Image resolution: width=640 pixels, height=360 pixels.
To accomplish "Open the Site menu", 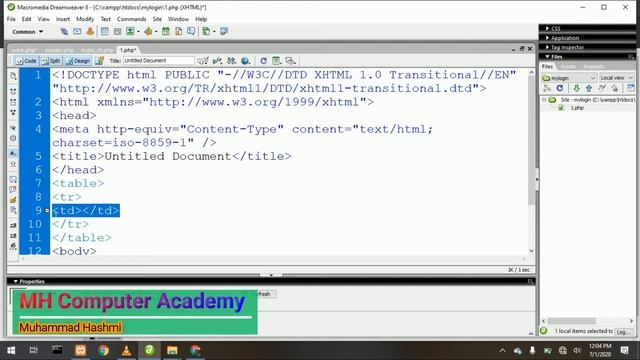I will 157,19.
